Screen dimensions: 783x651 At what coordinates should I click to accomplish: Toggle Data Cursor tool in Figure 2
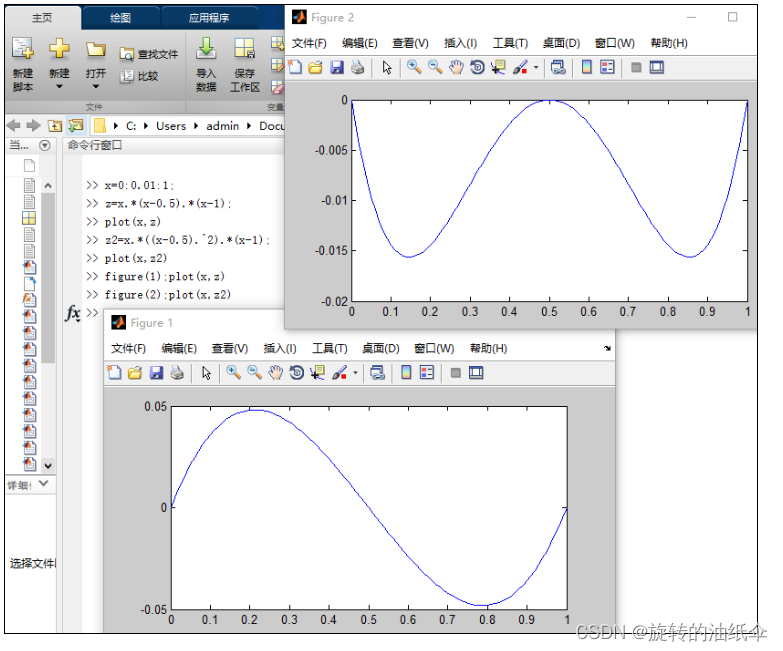[498, 67]
